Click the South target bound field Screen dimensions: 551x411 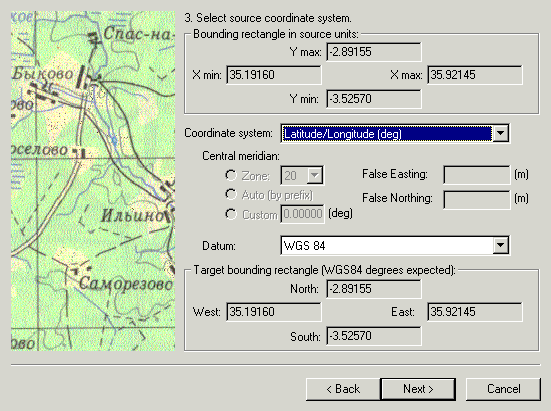[x=374, y=336]
